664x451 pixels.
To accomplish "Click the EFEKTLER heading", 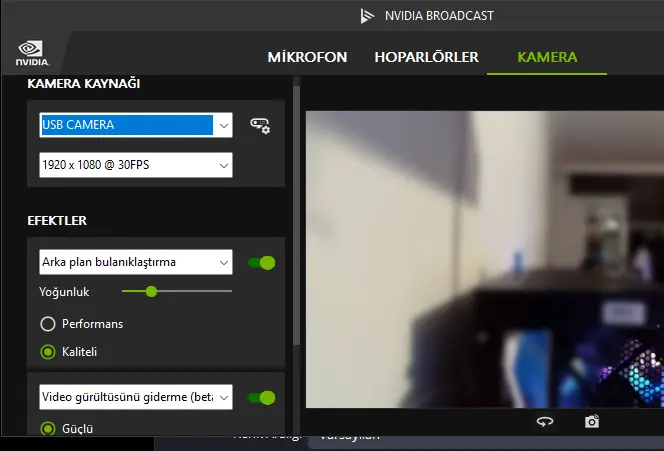I will point(57,221).
